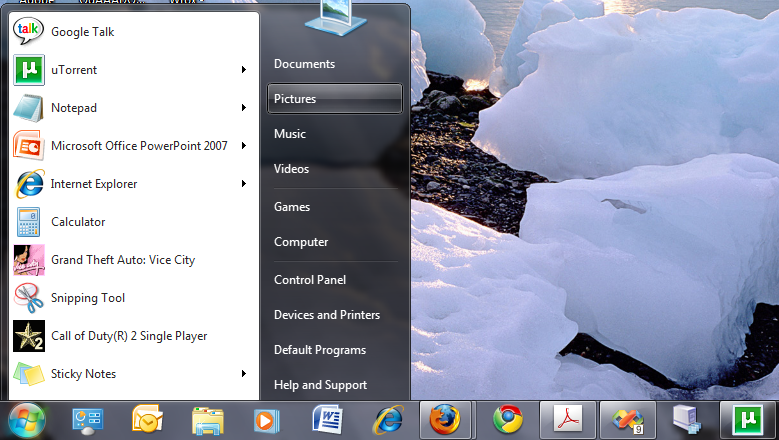Expand Sticky Notes jump list arrow
The image size is (779, 440).
point(243,373)
